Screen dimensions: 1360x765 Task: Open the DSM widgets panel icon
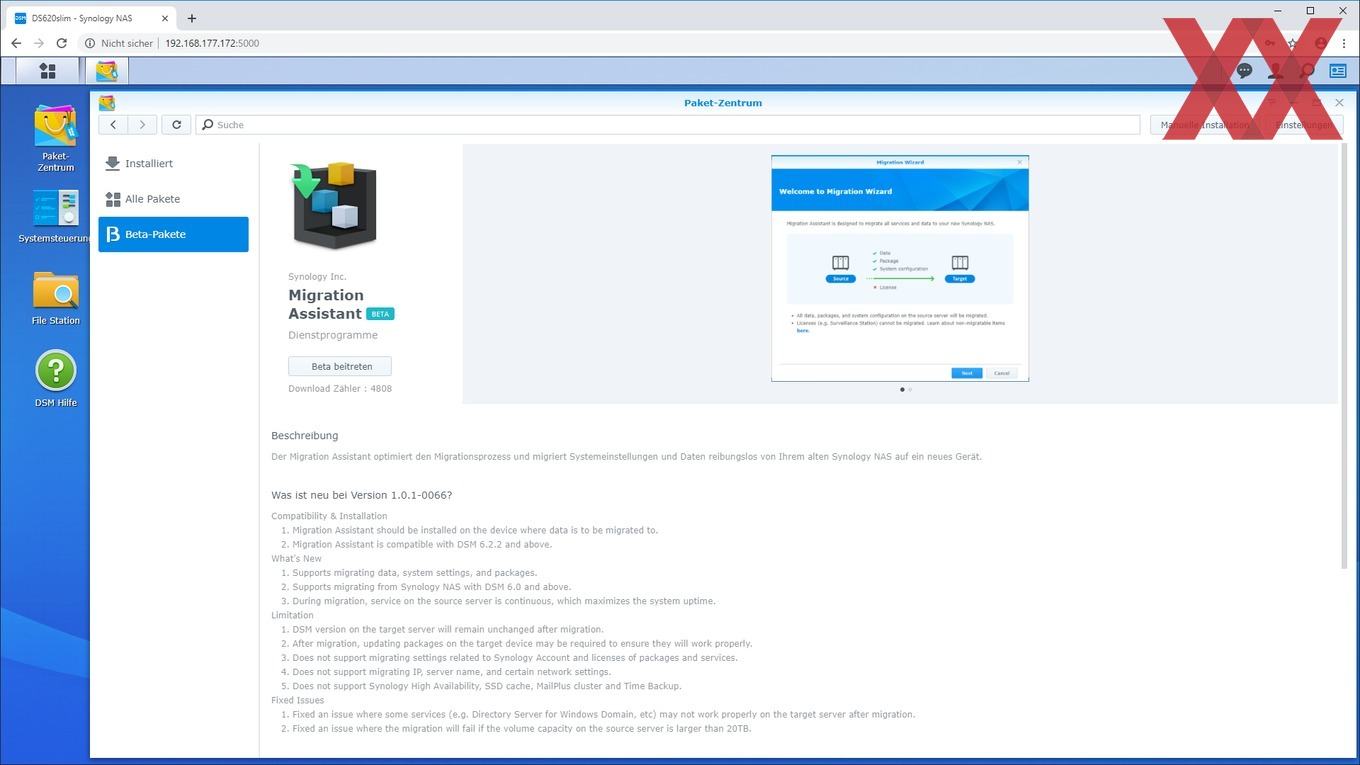tap(1338, 71)
